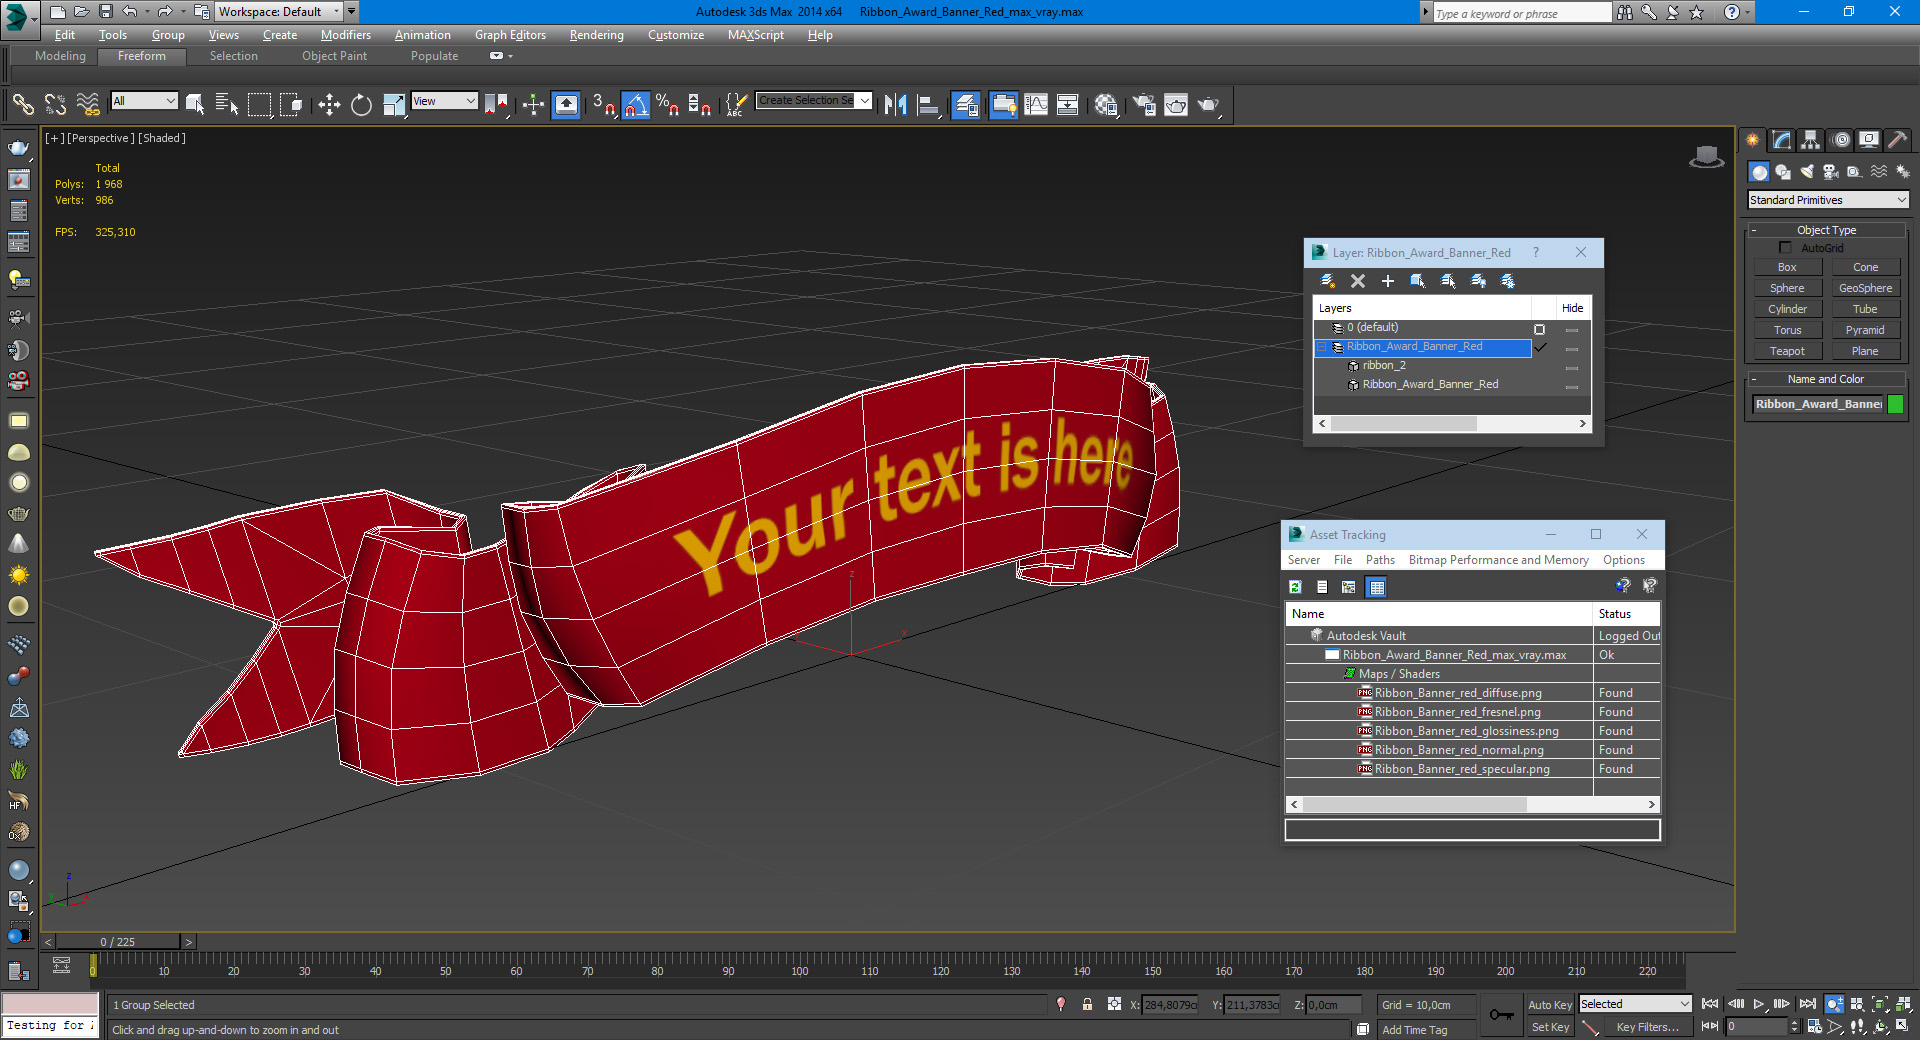
Task: Open the Material Editor icon
Action: pyautogui.click(x=1105, y=104)
